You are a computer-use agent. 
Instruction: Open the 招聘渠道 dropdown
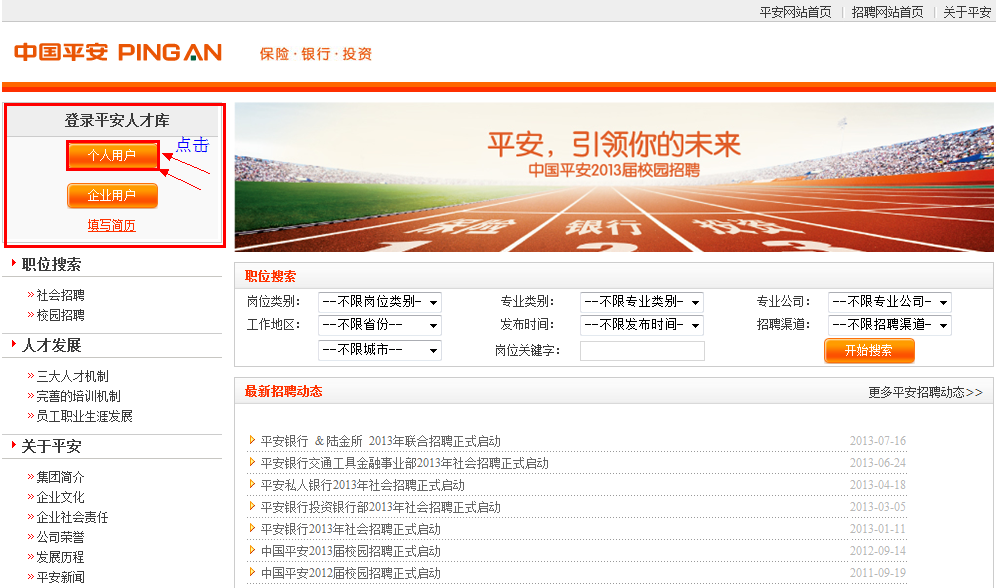(889, 325)
